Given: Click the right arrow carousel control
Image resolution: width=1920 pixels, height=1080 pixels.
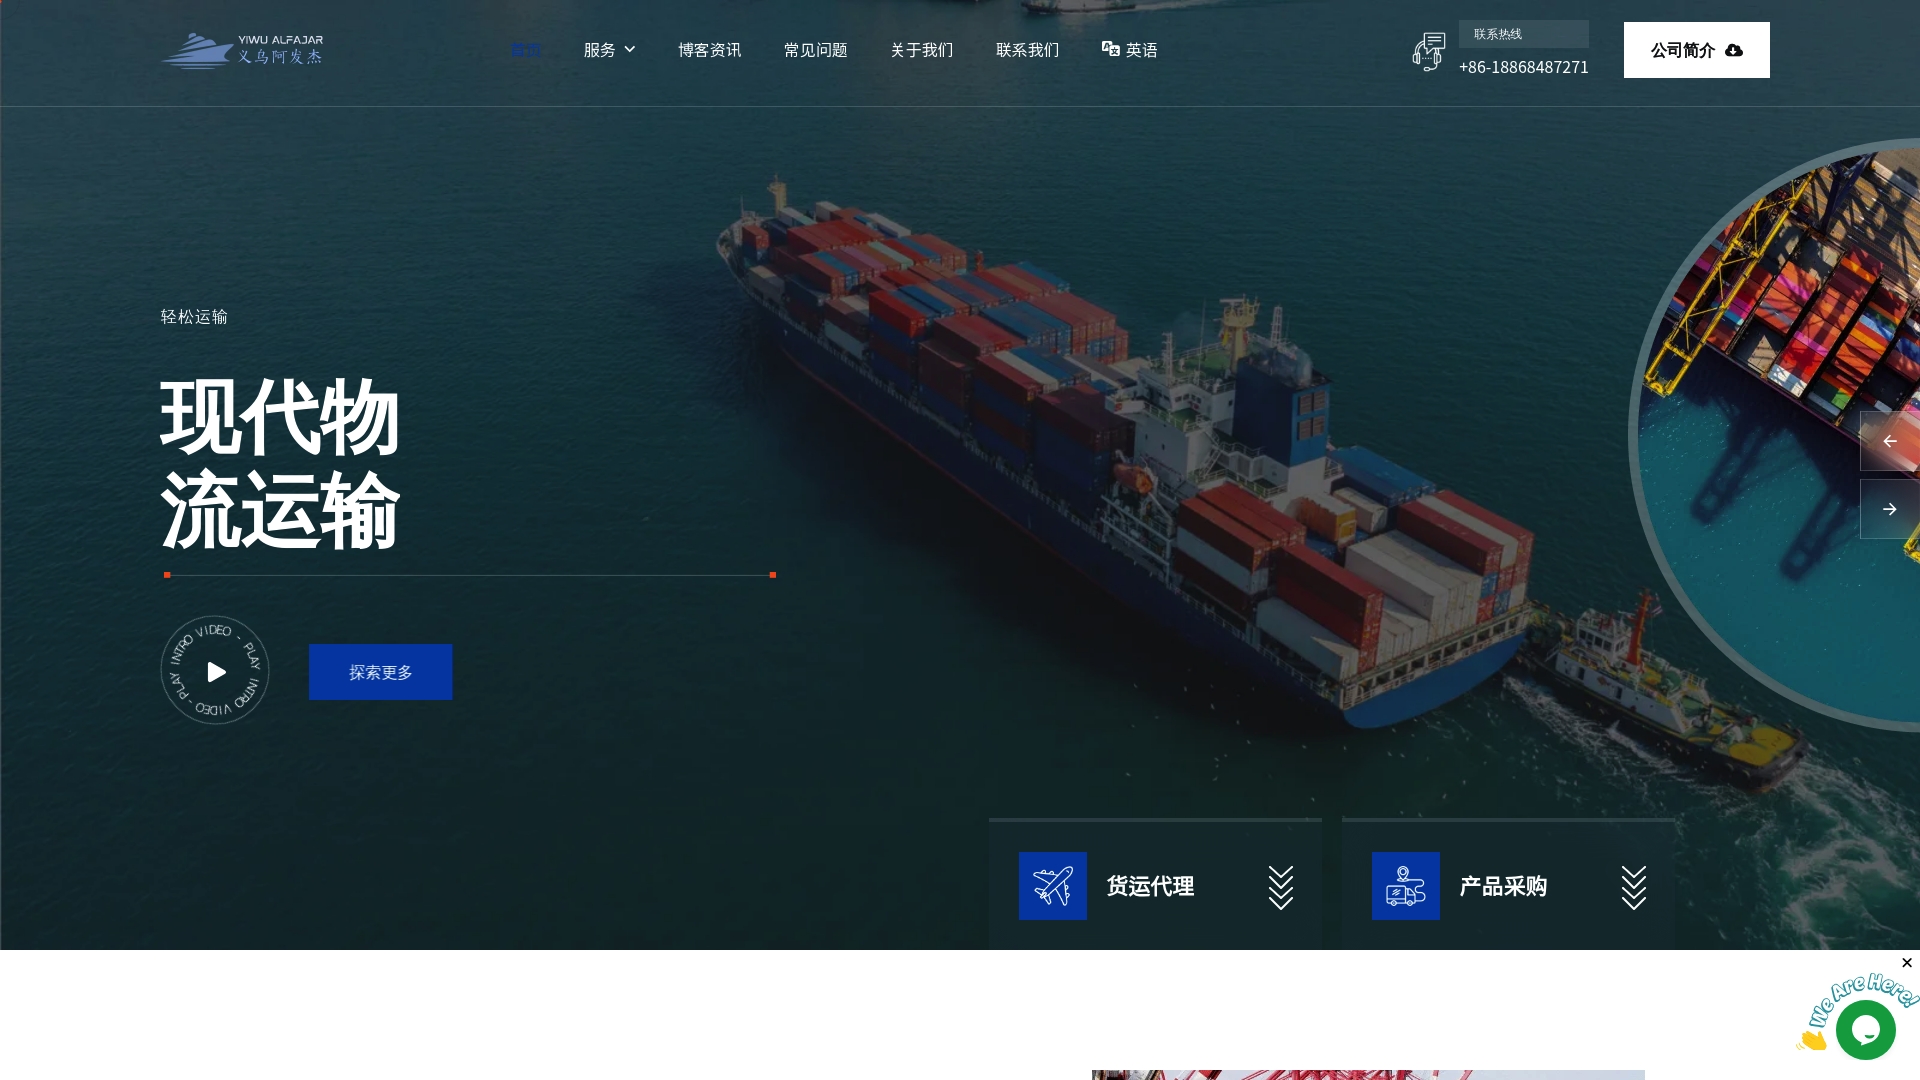Looking at the screenshot, I should click(1890, 509).
